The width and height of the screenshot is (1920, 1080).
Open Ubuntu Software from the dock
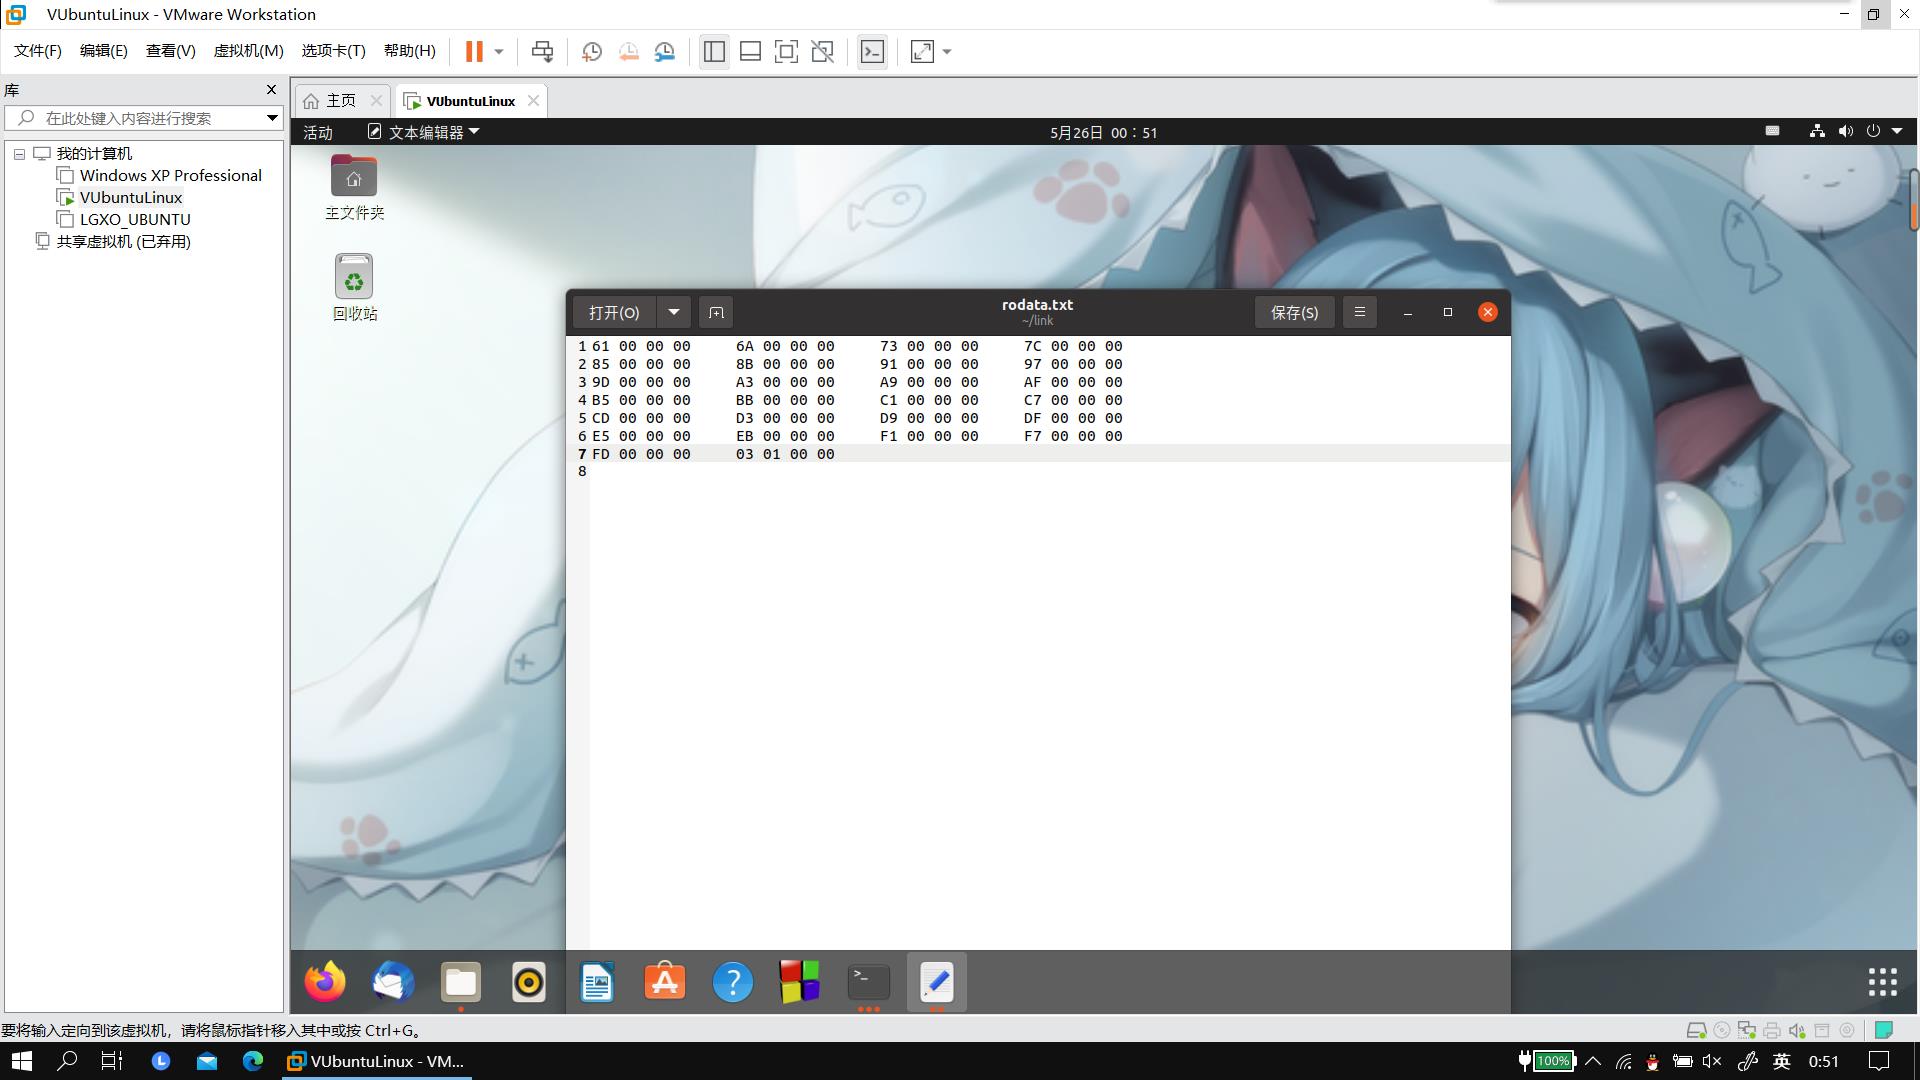click(x=665, y=982)
